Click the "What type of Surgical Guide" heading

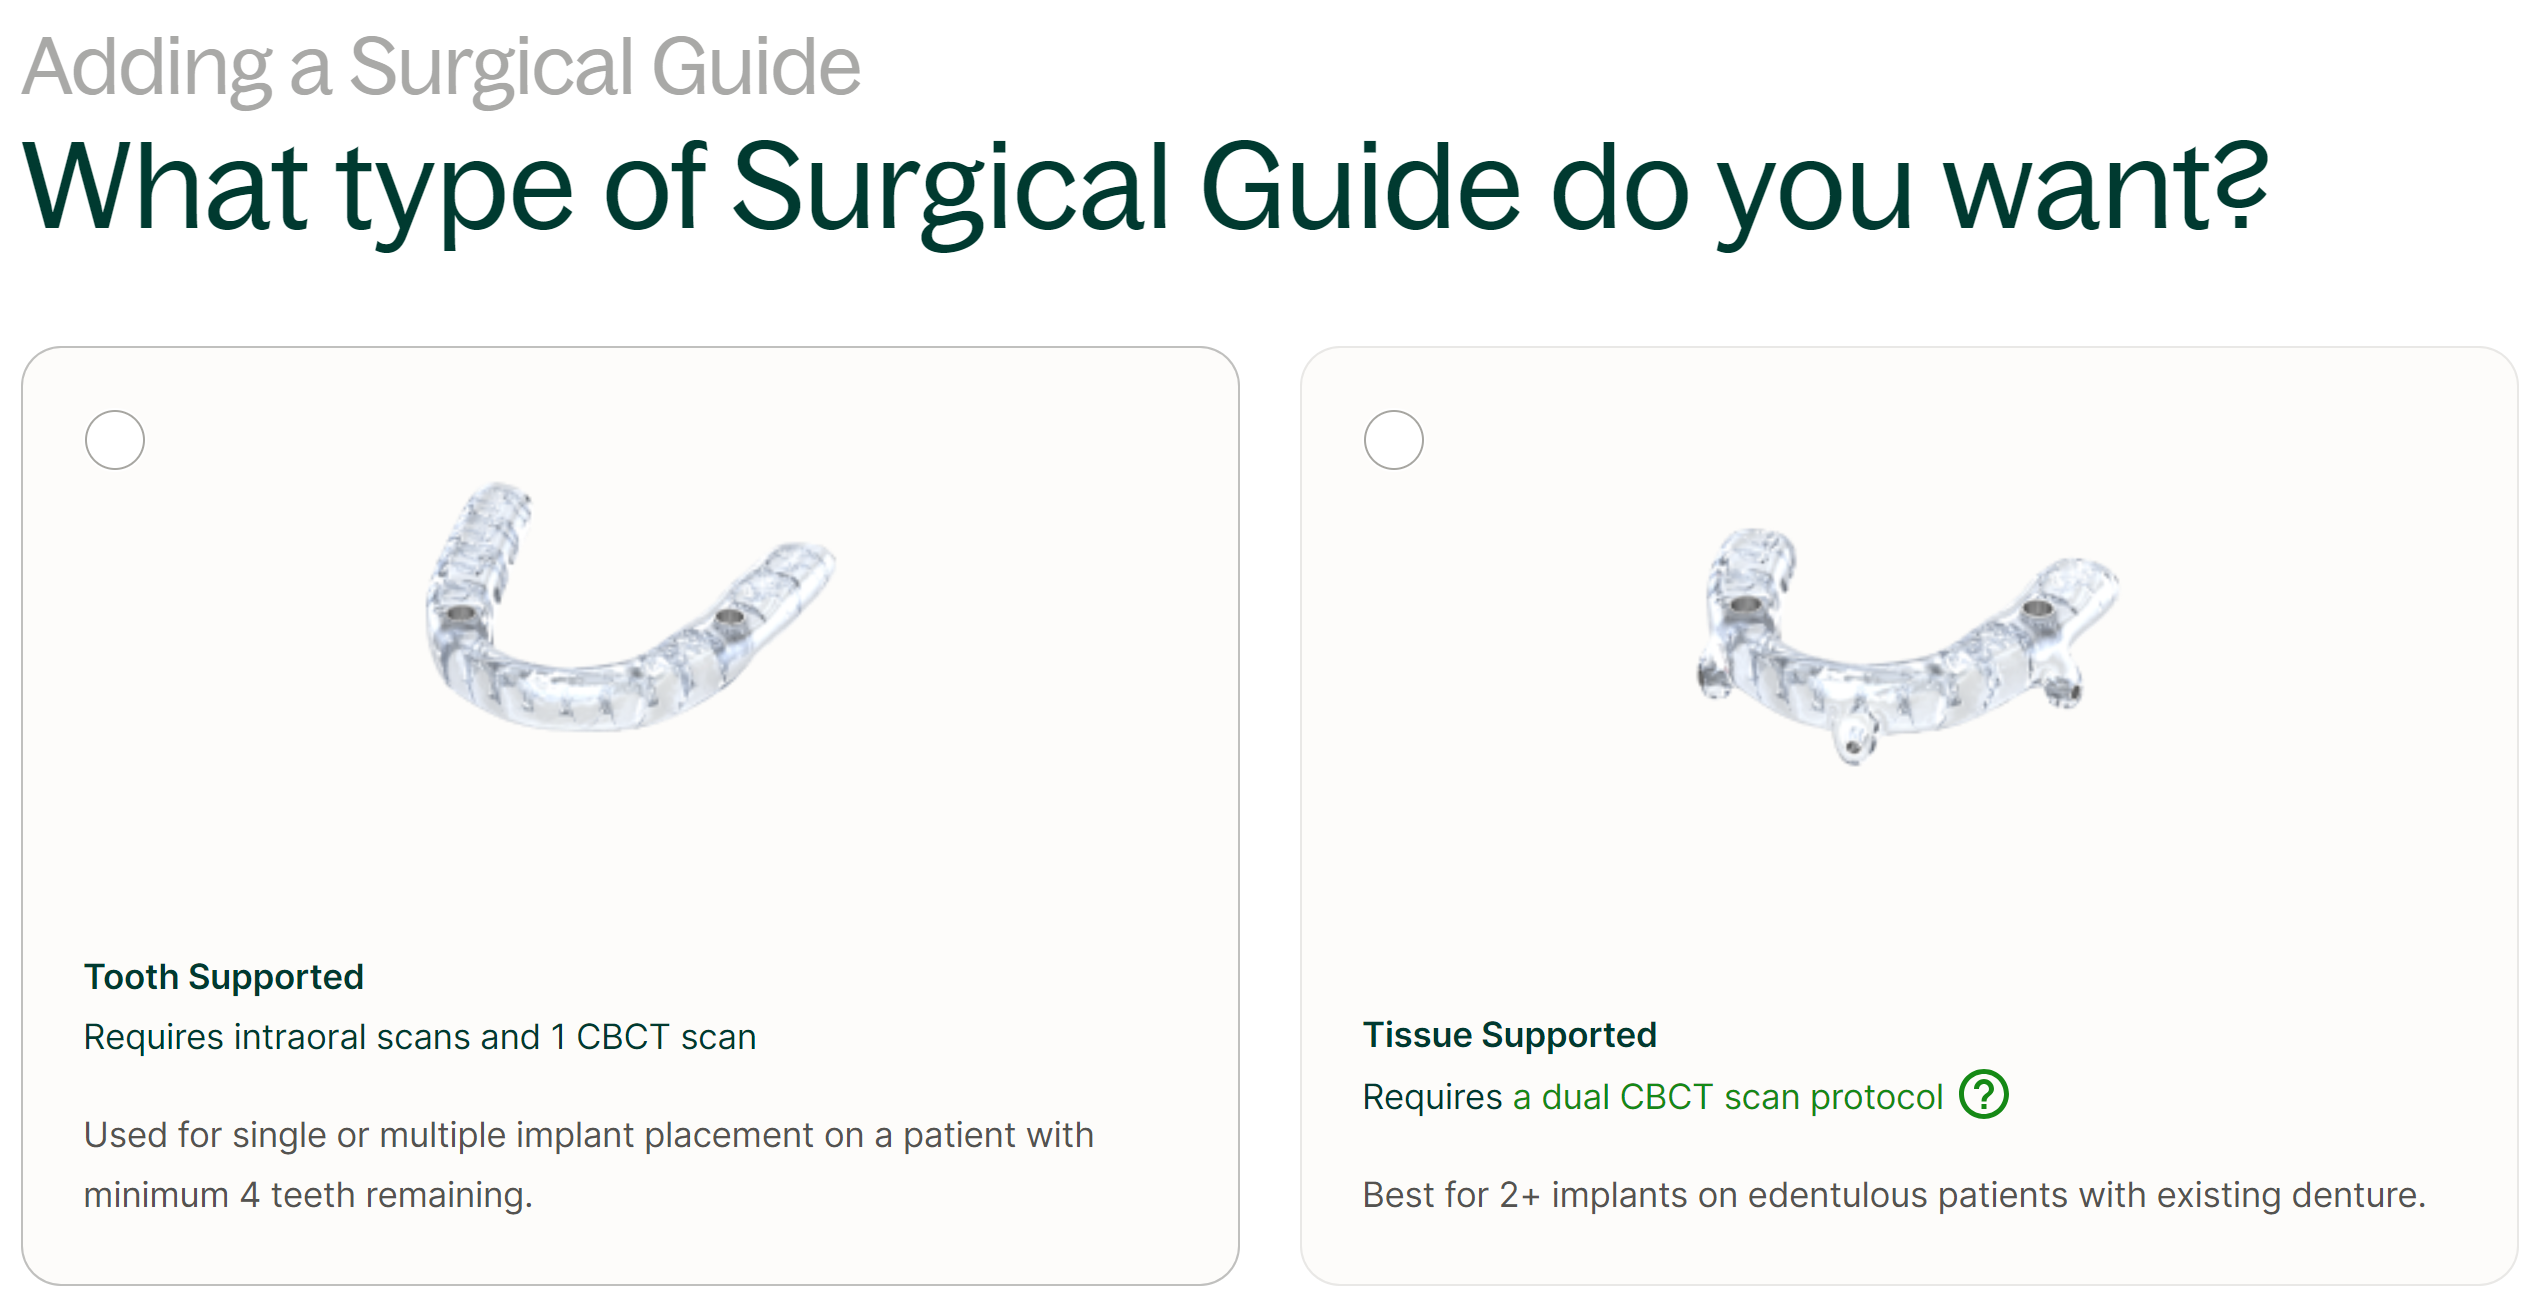coord(1143,187)
